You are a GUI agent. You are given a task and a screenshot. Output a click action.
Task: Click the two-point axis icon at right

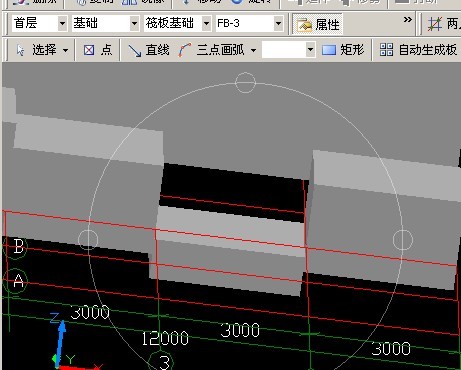[435, 24]
